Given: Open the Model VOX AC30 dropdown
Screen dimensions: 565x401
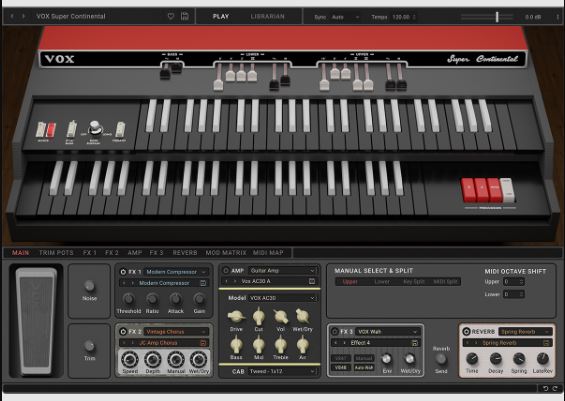Looking at the screenshot, I should click(x=282, y=298).
